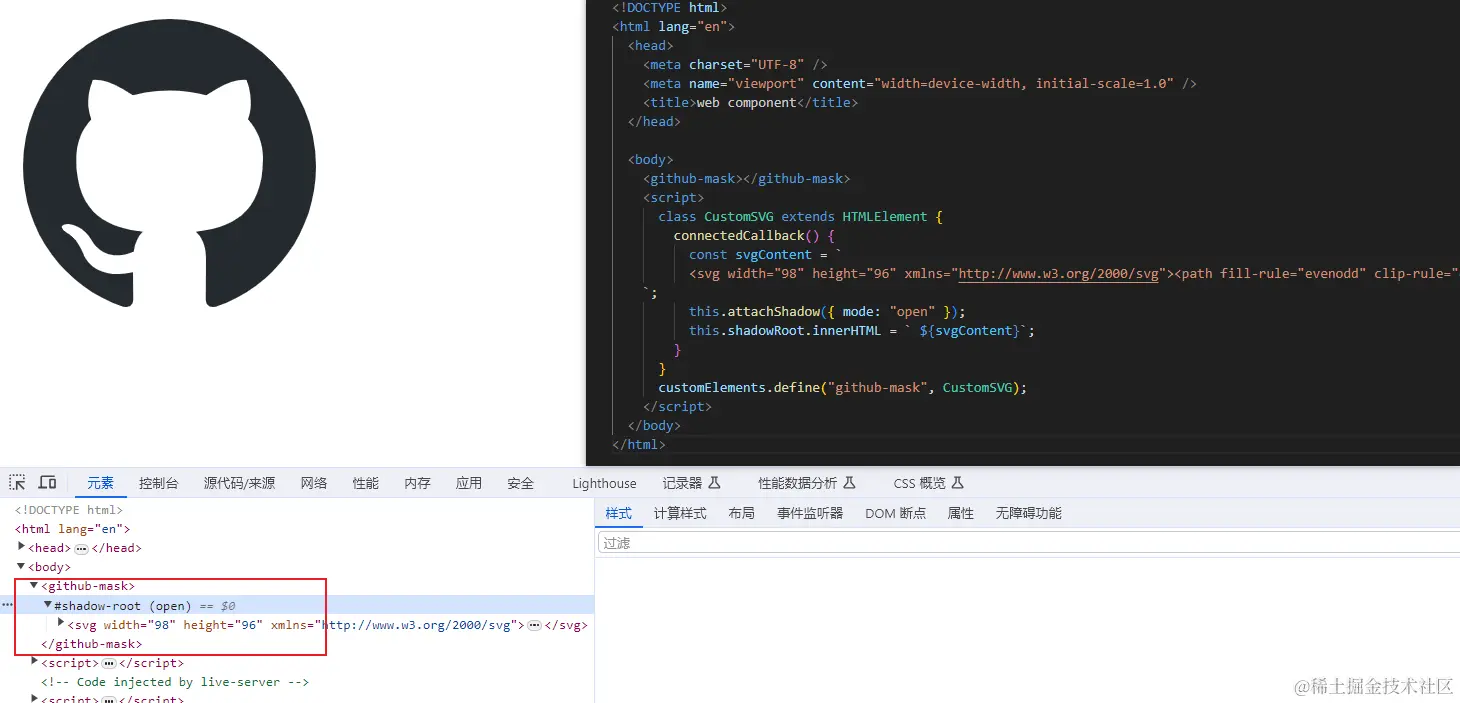
Task: Select the <!DOCTYPE html> row in DOM tree
Action: pos(69,510)
